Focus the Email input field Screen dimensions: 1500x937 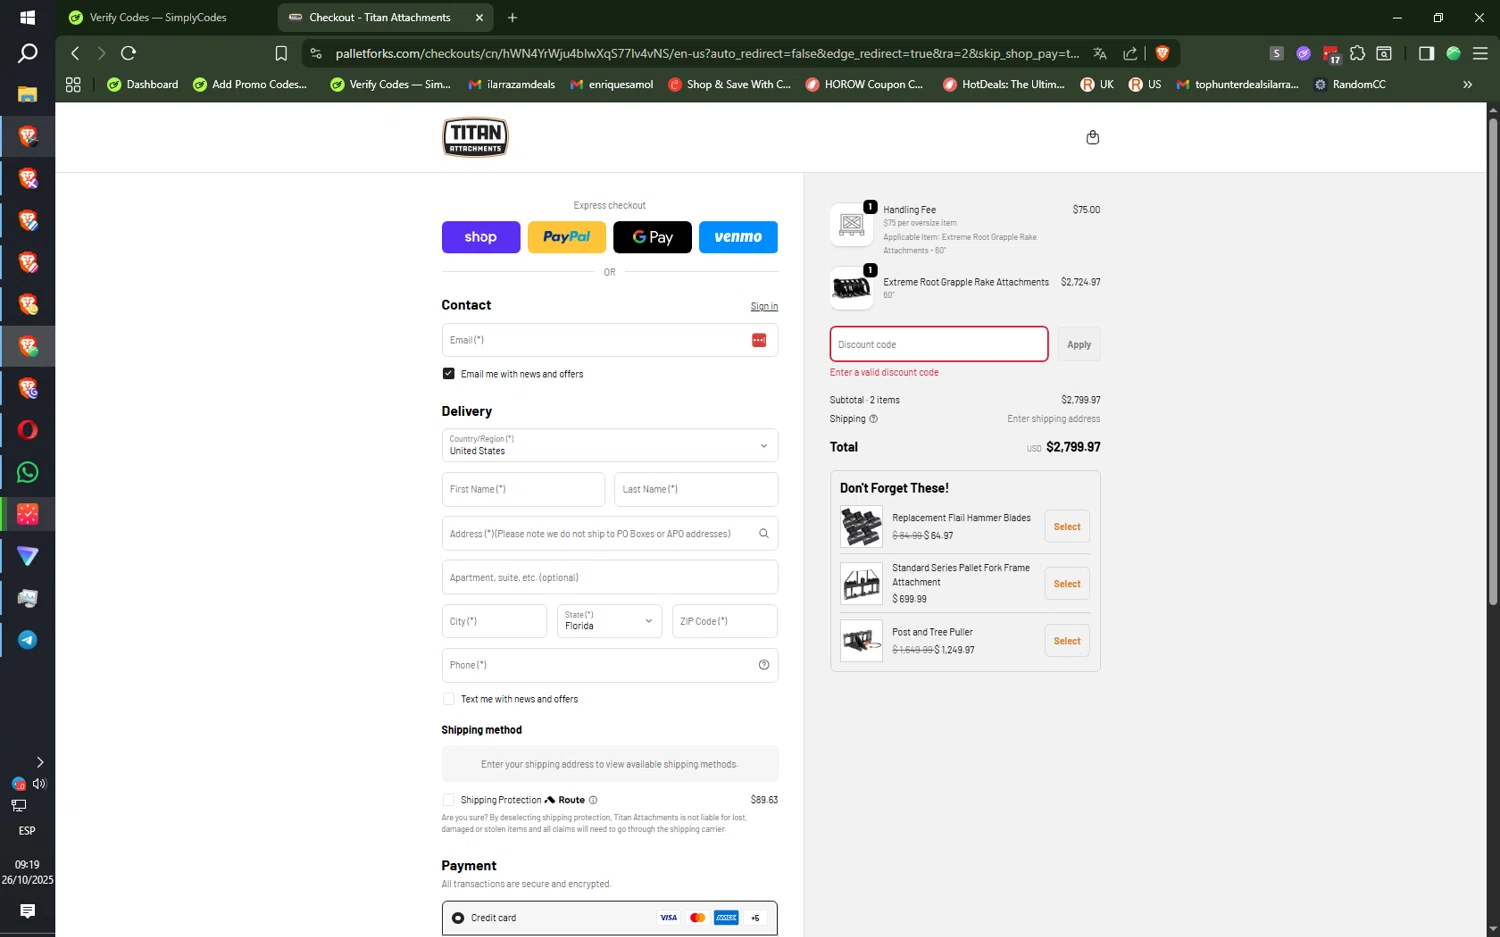click(x=610, y=340)
